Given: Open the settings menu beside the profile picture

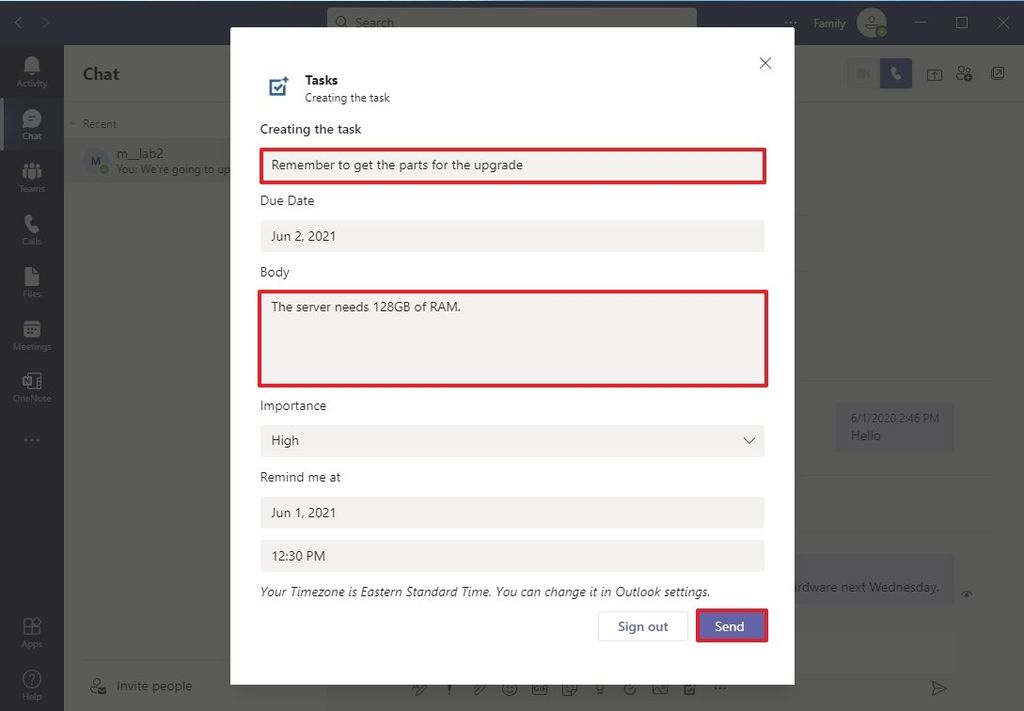Looking at the screenshot, I should (x=789, y=22).
